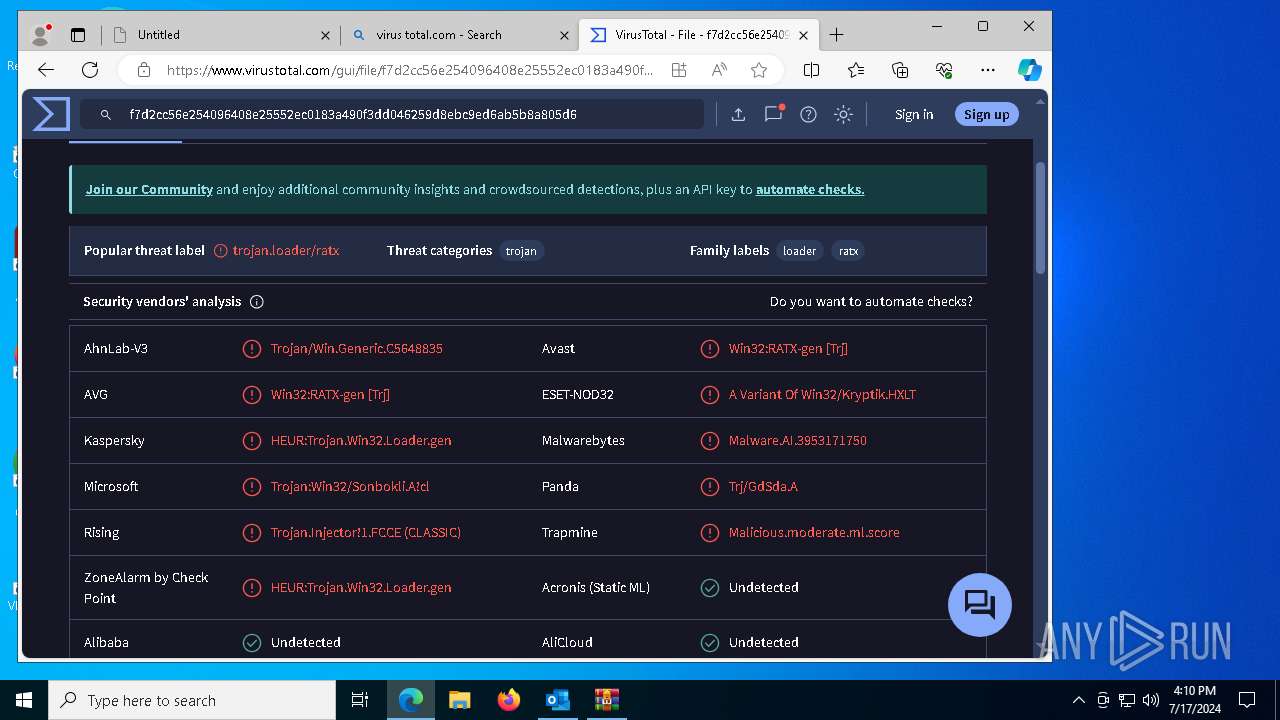
Task: Click the upload file icon
Action: tap(738, 115)
